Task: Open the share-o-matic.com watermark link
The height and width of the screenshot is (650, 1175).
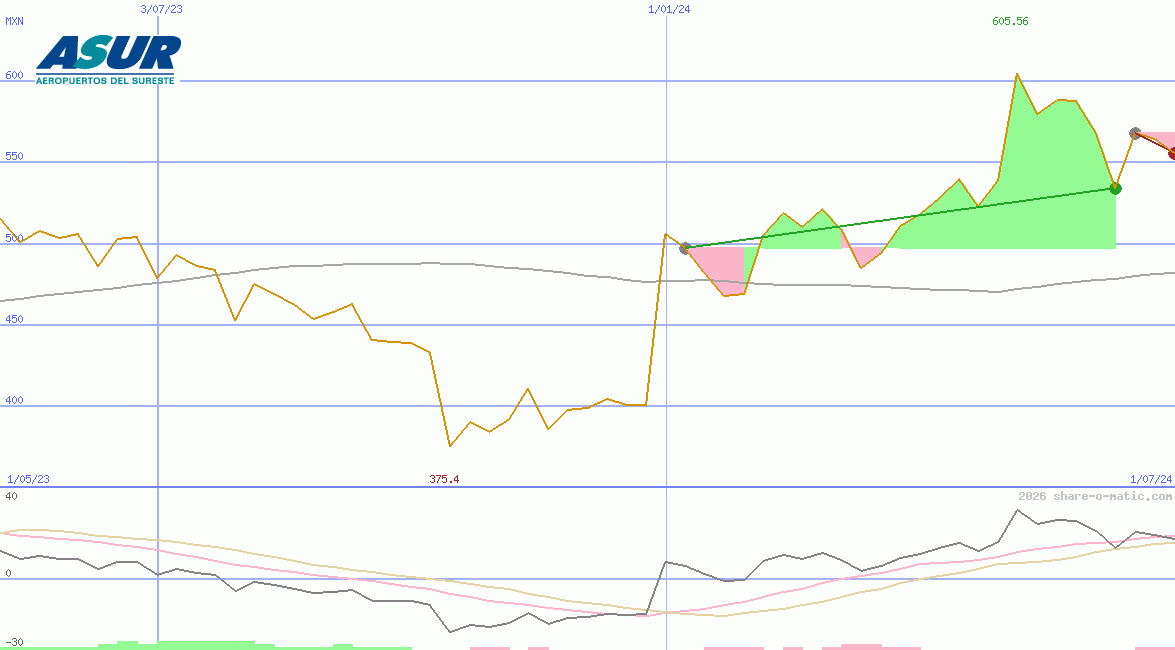Action: coord(1095,496)
